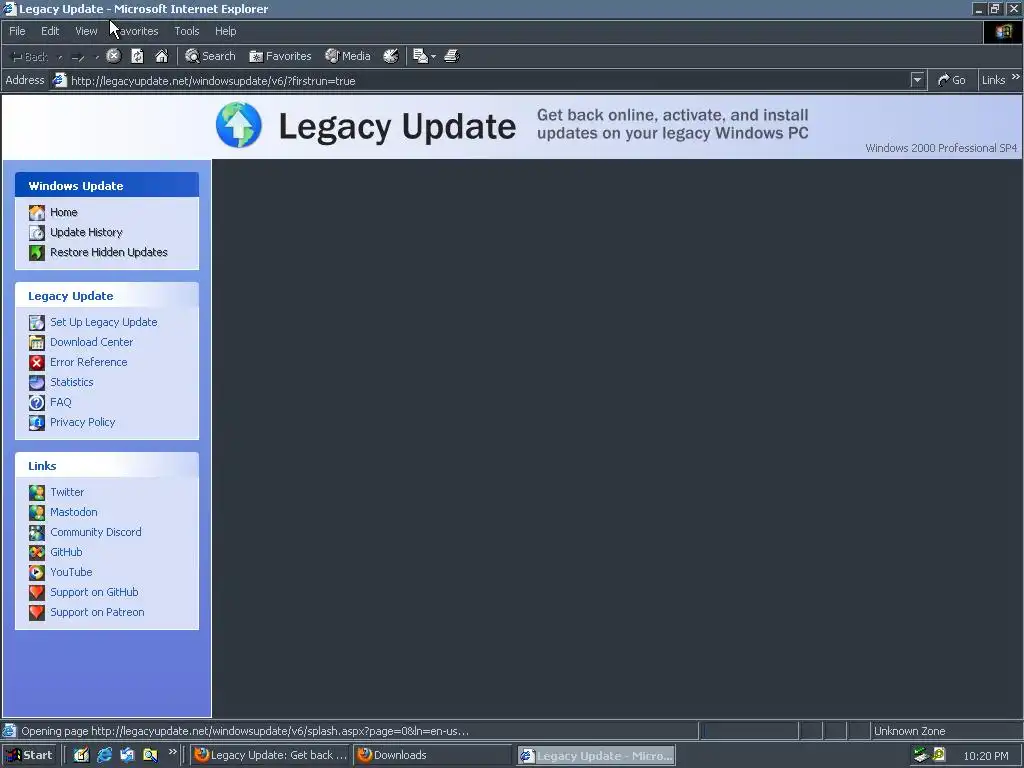
Task: Open the Search pane from toolbar
Action: tap(210, 56)
